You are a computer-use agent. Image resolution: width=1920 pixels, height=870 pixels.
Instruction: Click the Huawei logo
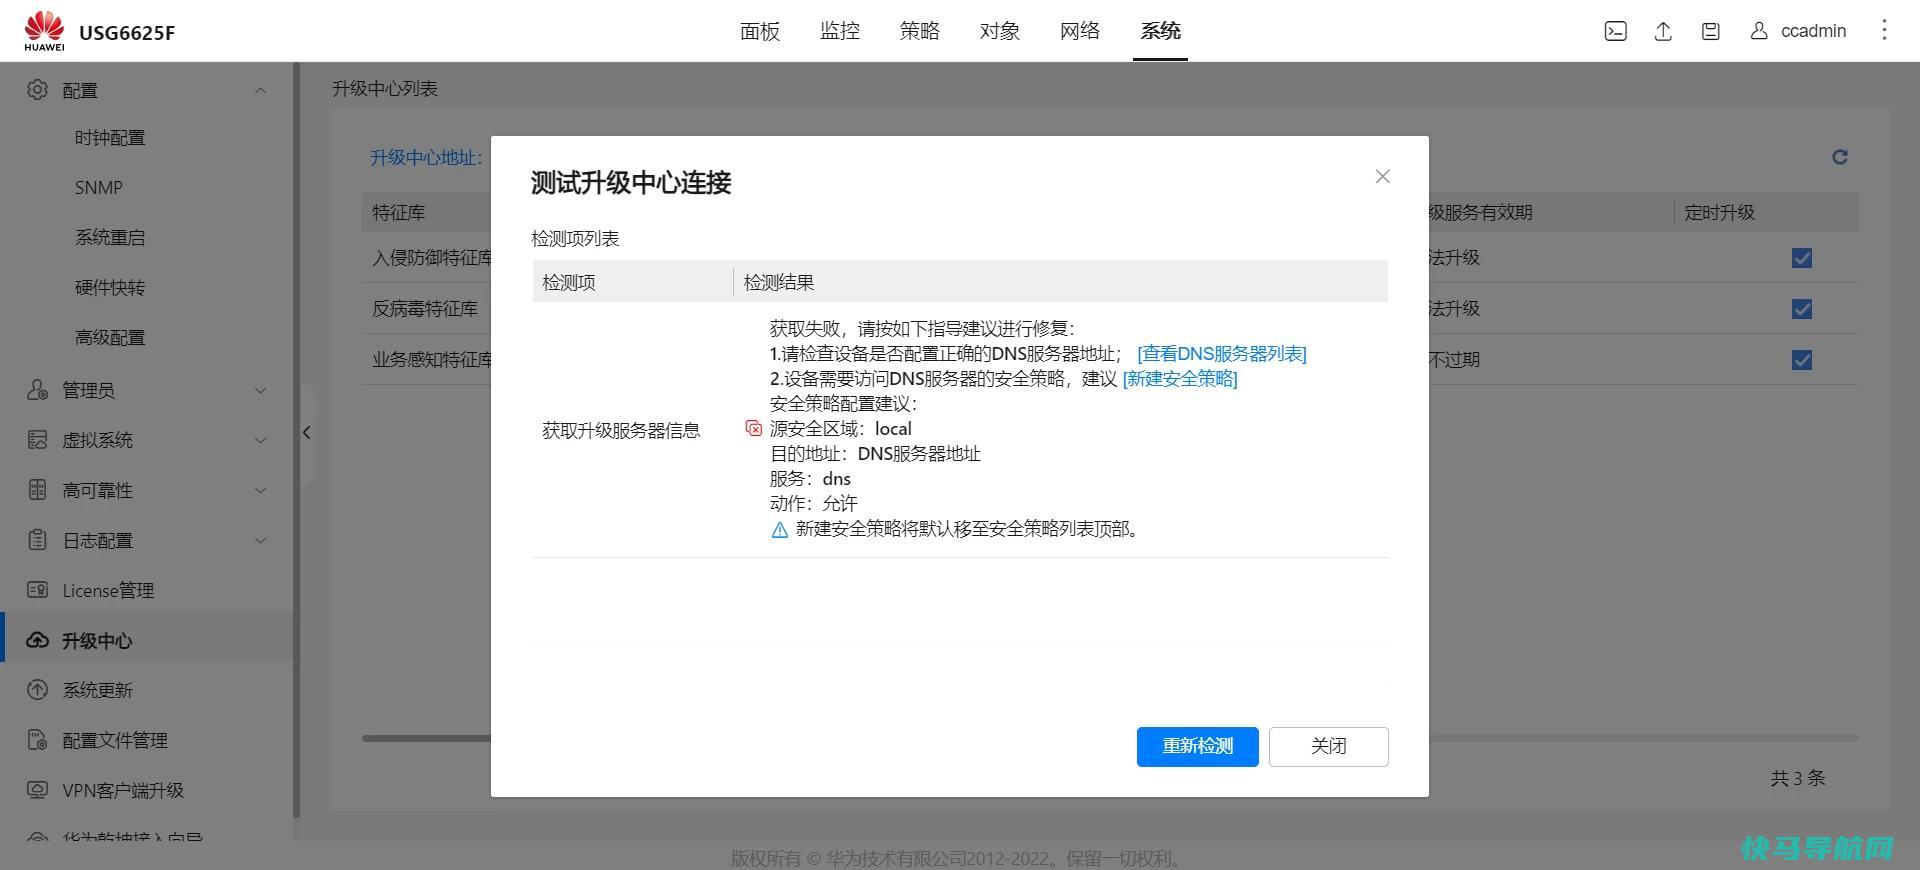tap(44, 31)
